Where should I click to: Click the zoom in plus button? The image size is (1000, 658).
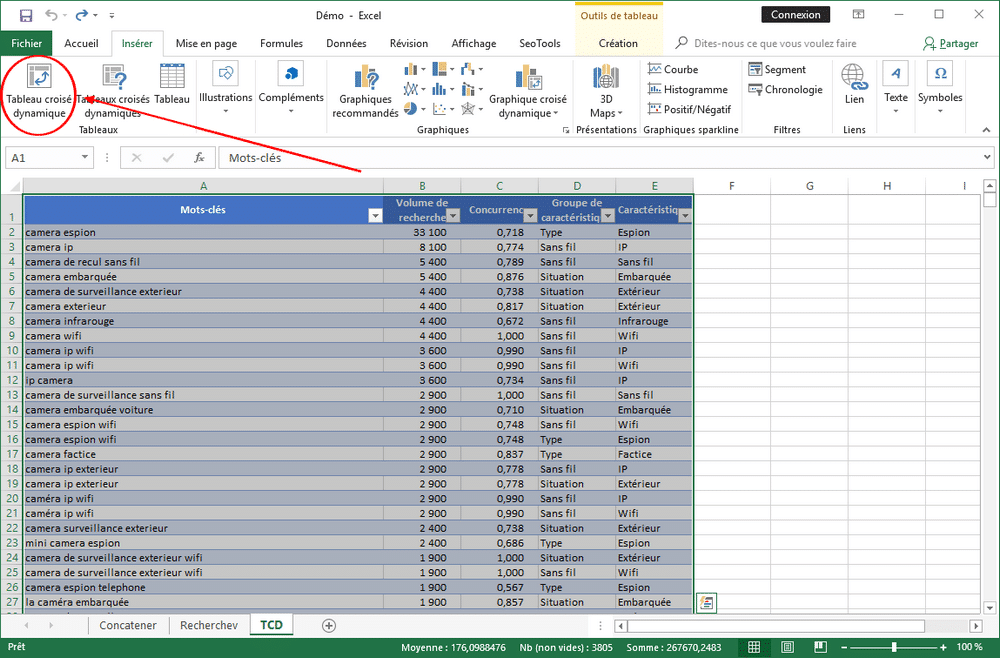click(x=943, y=647)
